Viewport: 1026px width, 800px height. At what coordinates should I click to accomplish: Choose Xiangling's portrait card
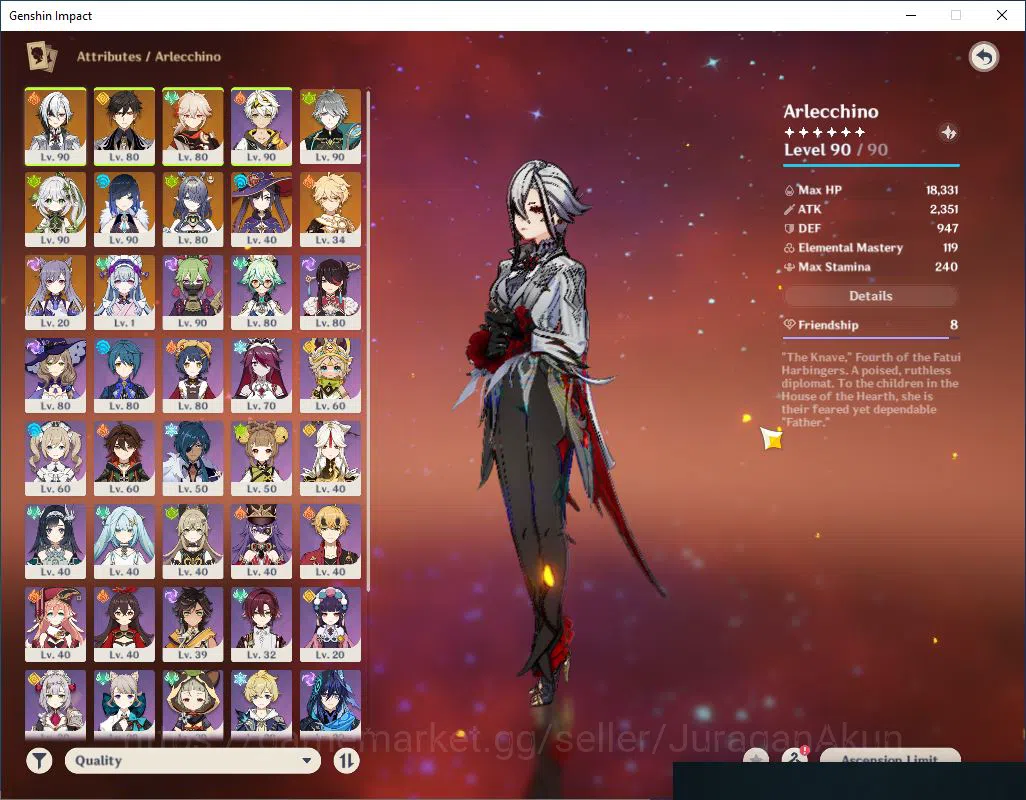click(193, 375)
